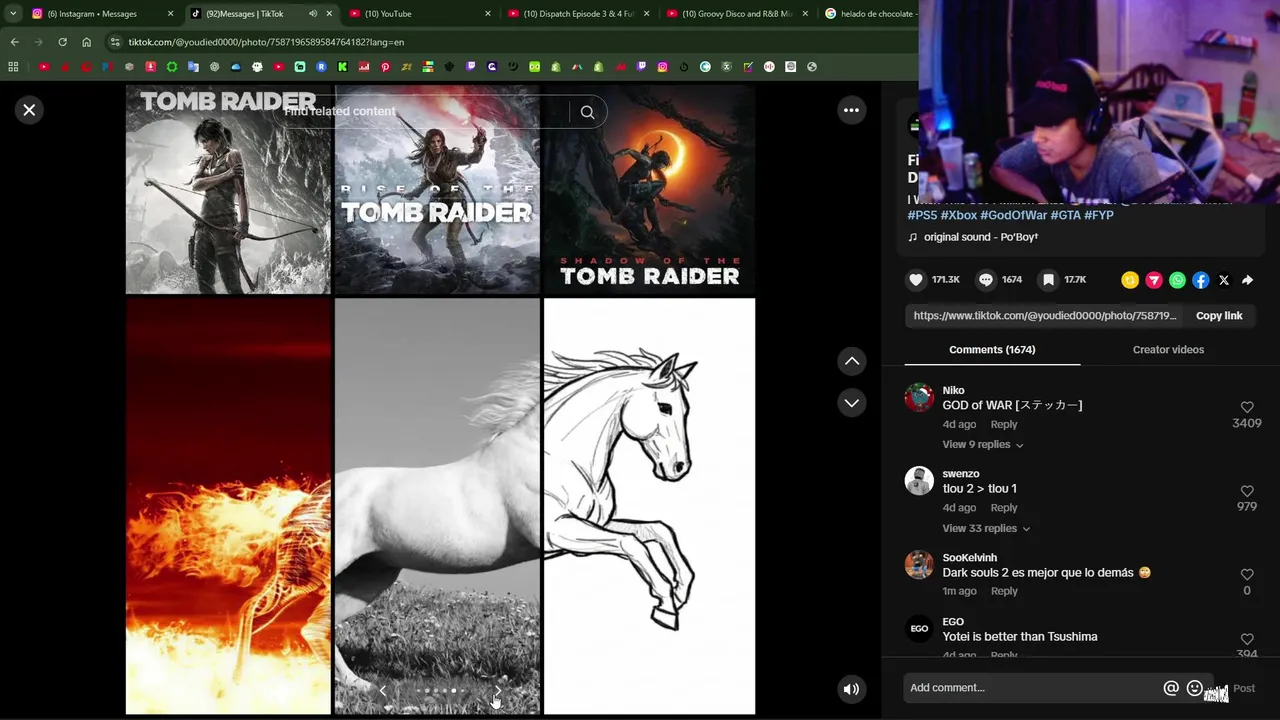Reply to swenzo's comment
The image size is (1280, 720).
coord(1004,508)
